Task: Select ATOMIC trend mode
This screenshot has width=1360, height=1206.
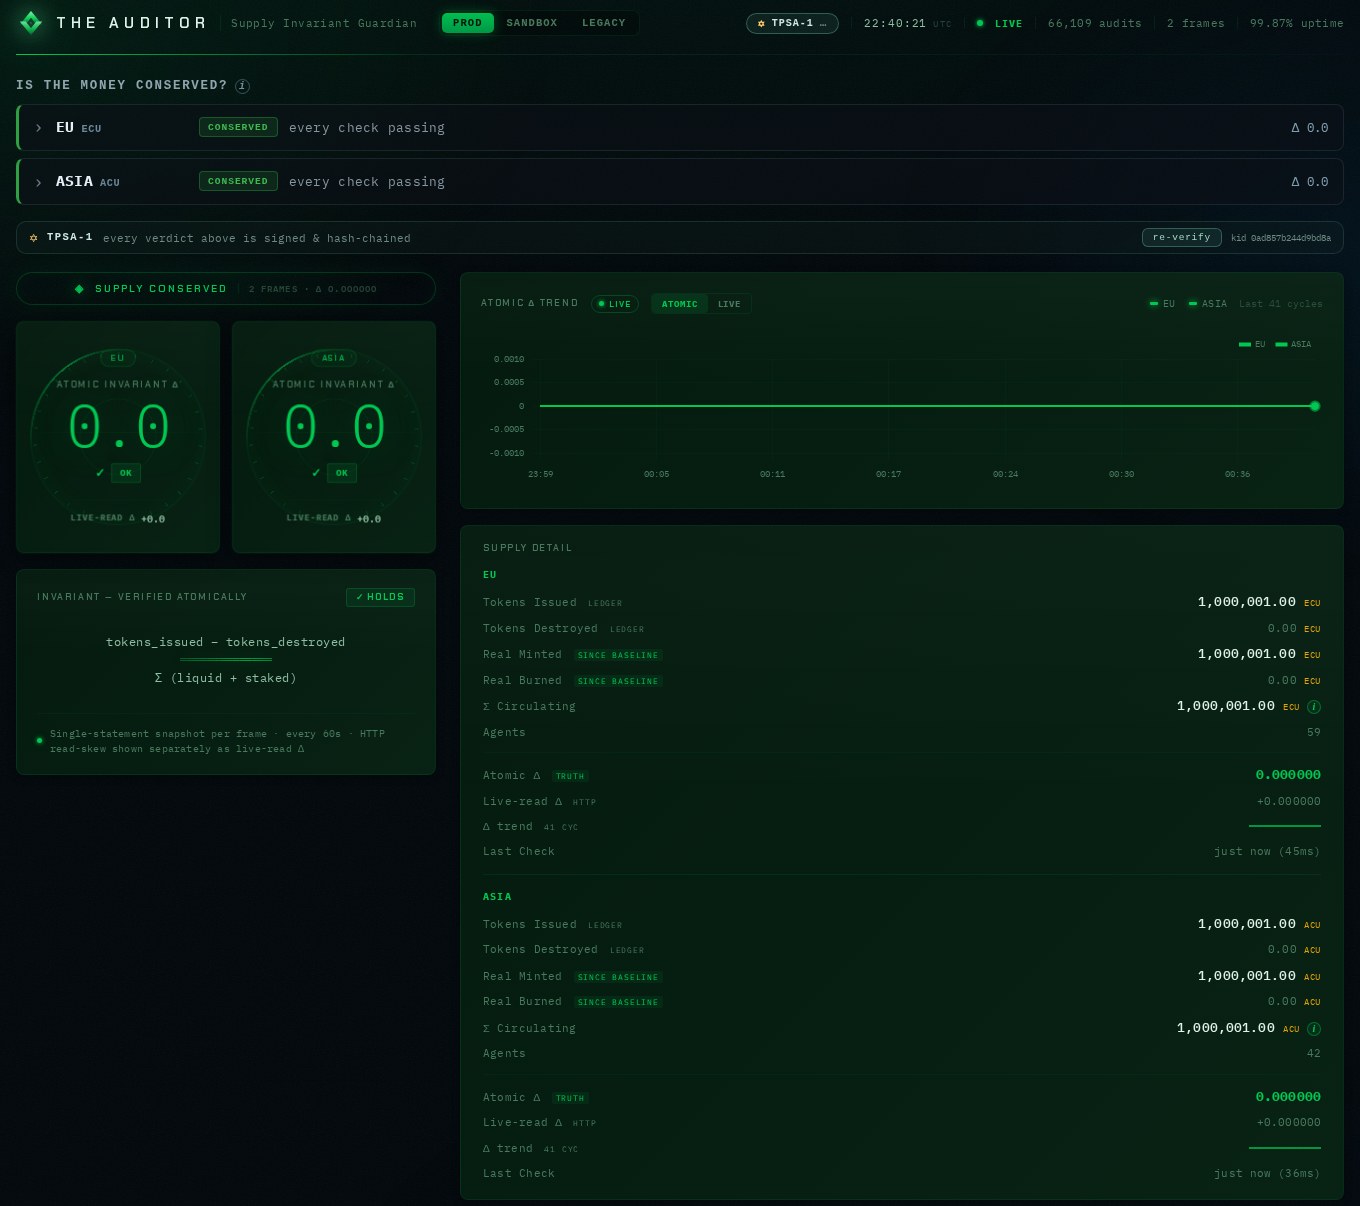Action: (x=680, y=304)
